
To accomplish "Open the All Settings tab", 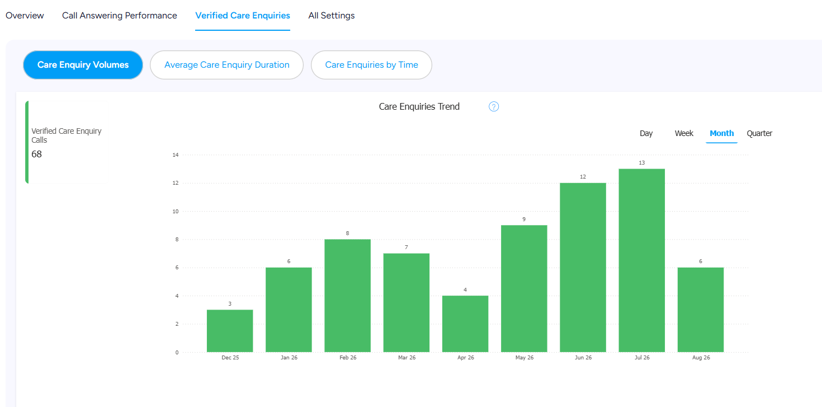I will (x=331, y=16).
